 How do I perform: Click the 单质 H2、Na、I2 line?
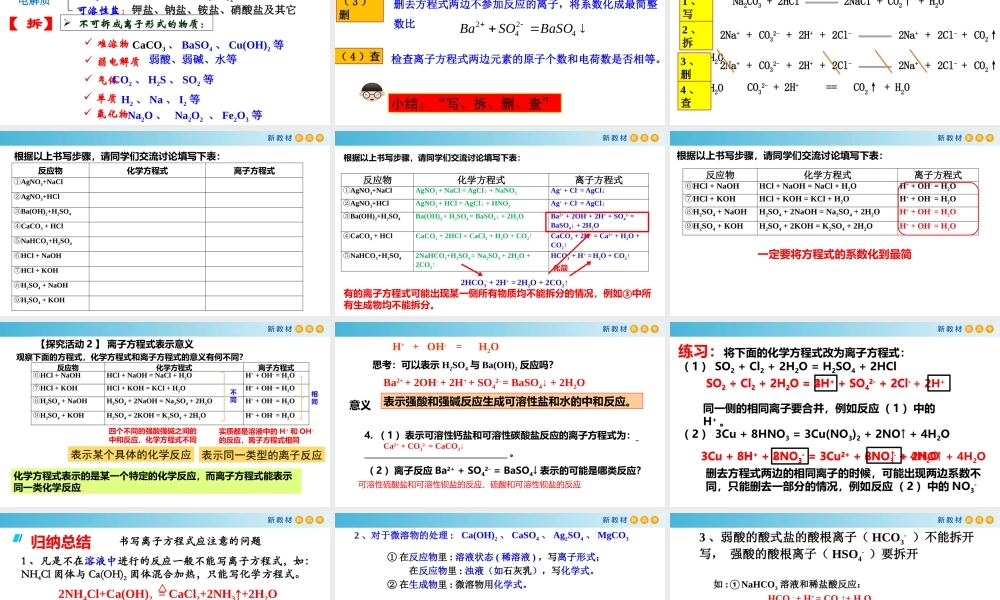pyautogui.click(x=142, y=99)
